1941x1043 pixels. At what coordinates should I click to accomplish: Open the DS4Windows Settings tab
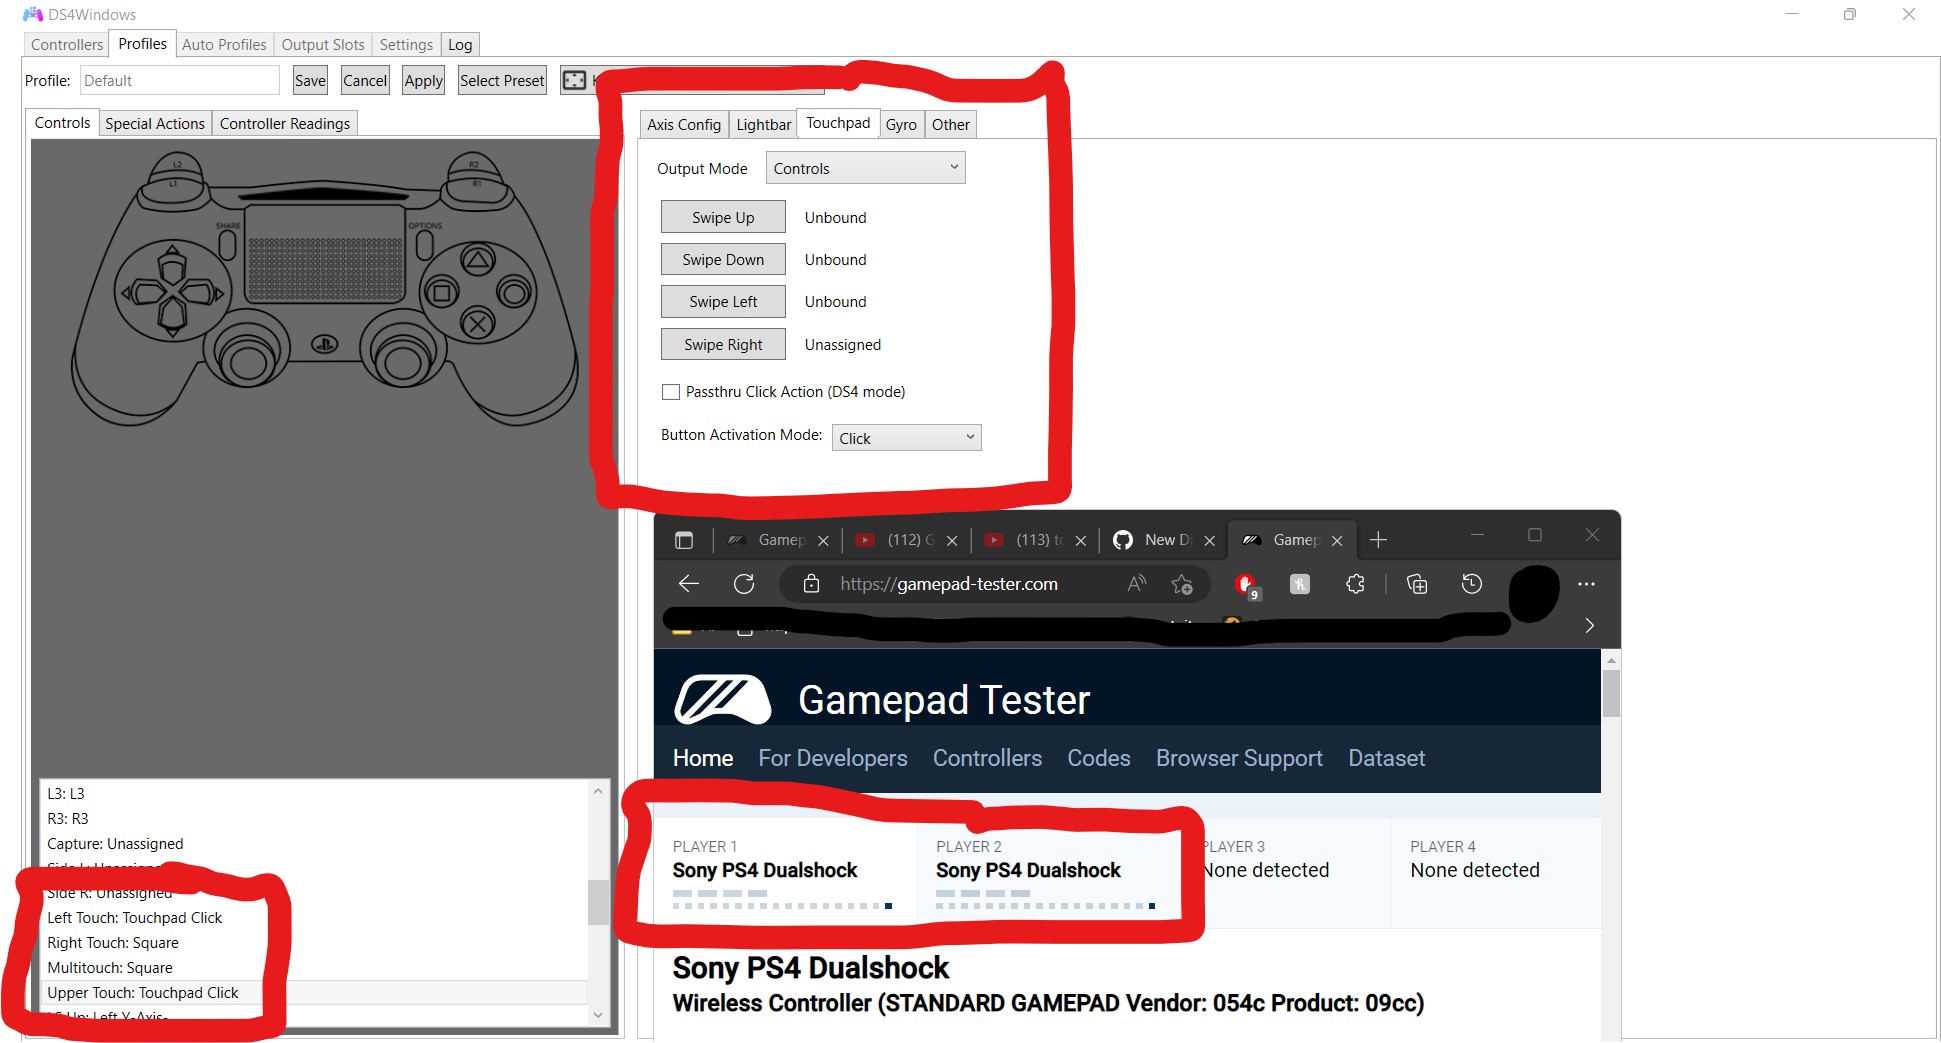coord(406,45)
